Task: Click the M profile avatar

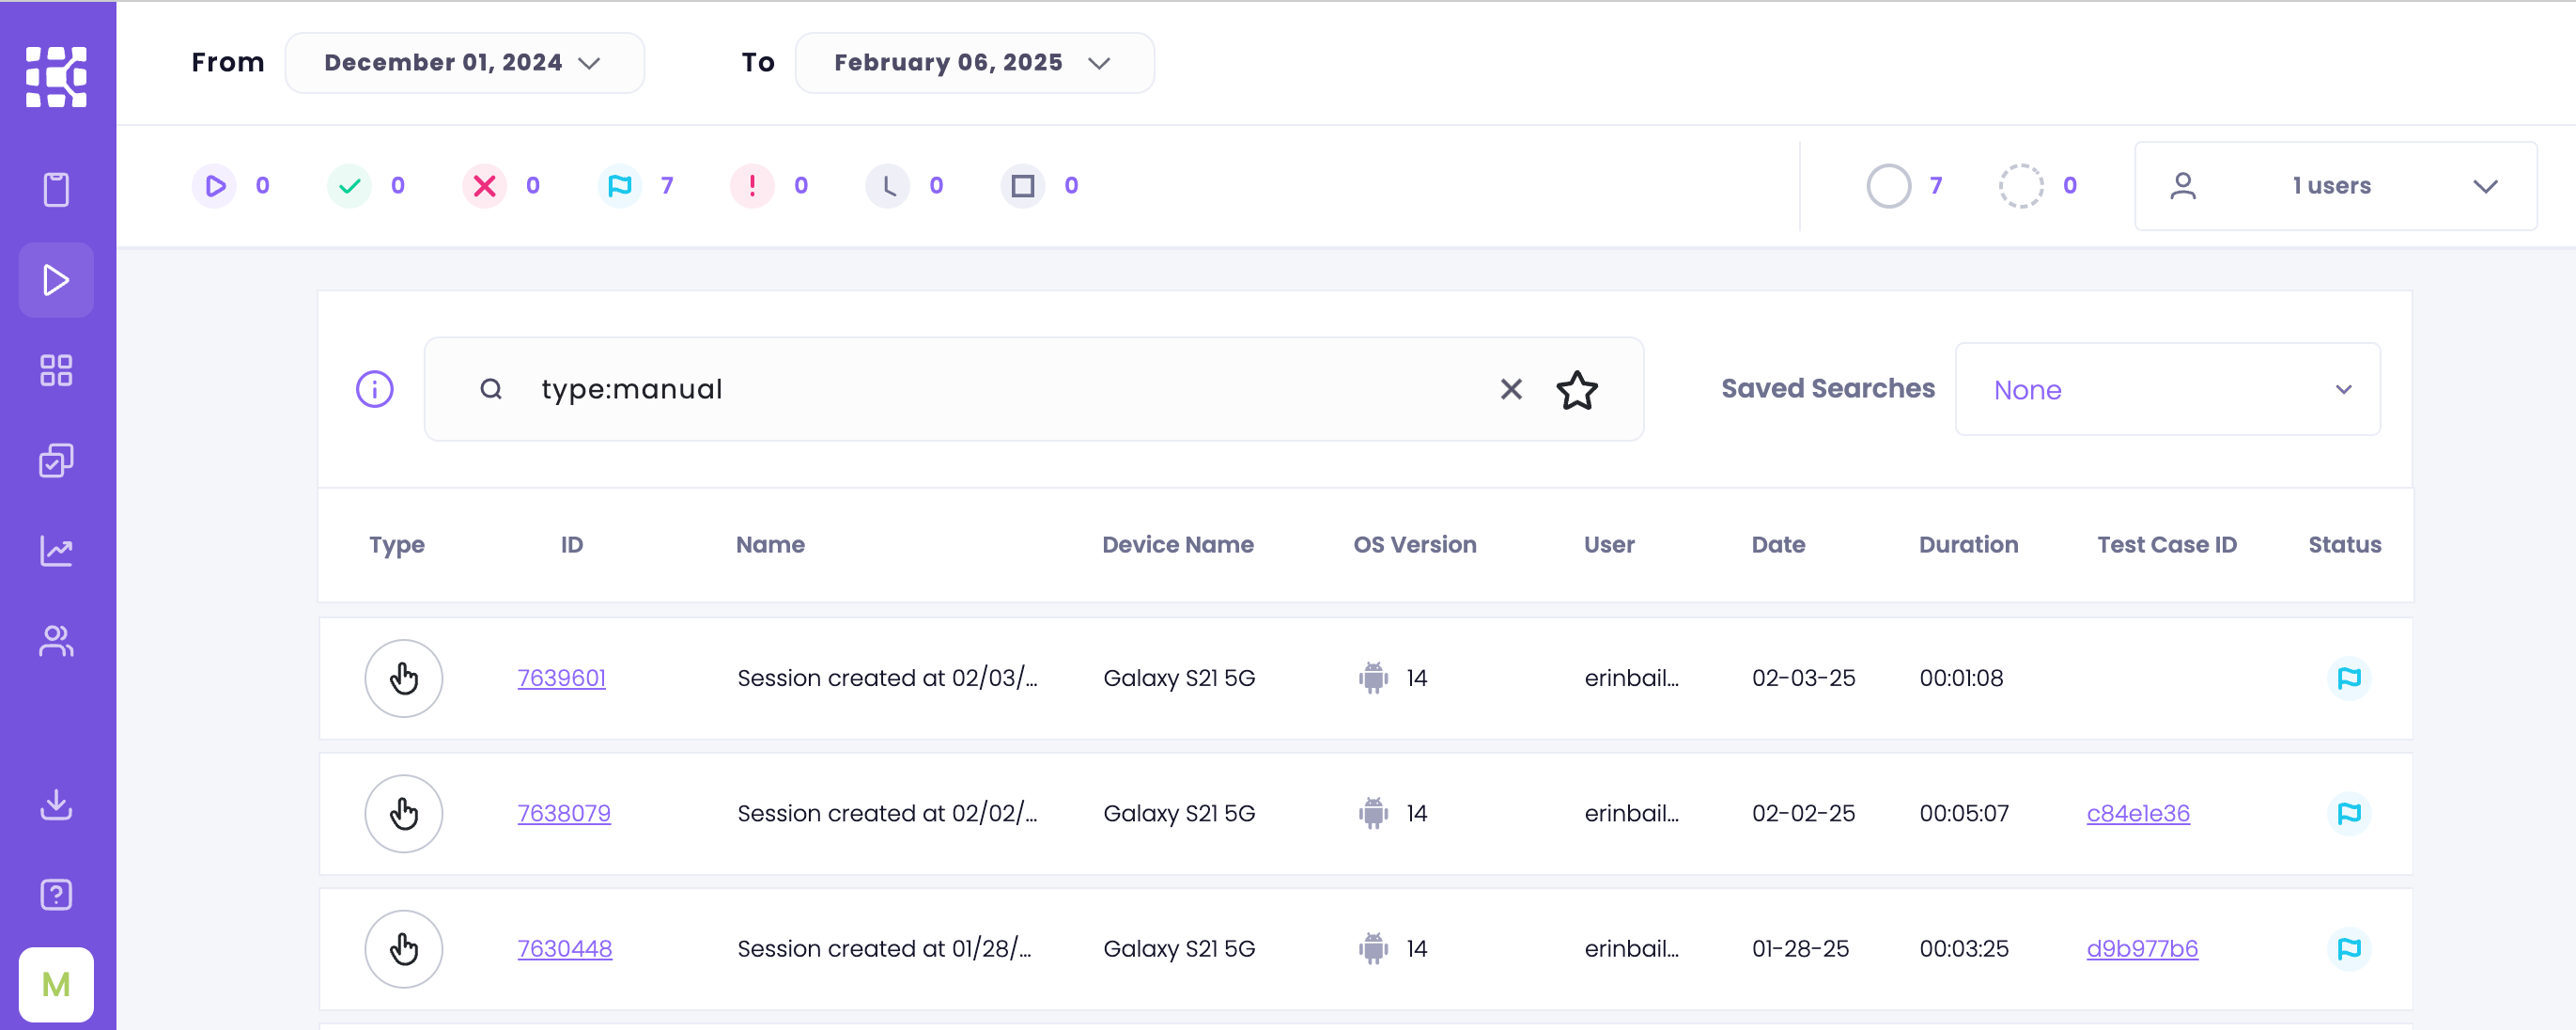Action: click(56, 985)
